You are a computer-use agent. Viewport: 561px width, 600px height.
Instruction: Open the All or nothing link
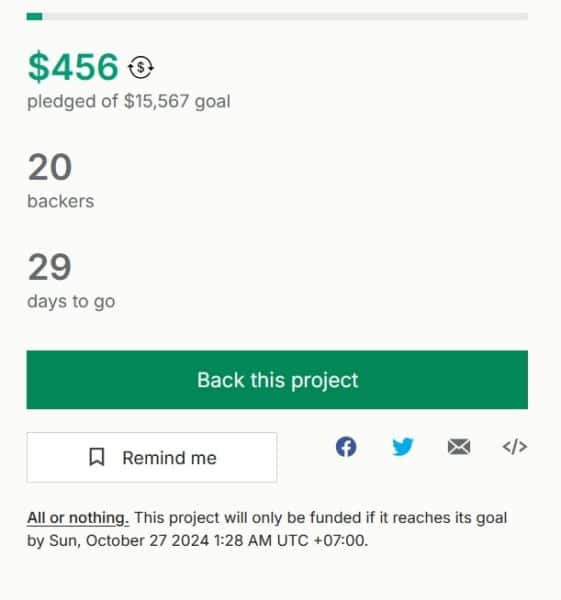click(78, 518)
